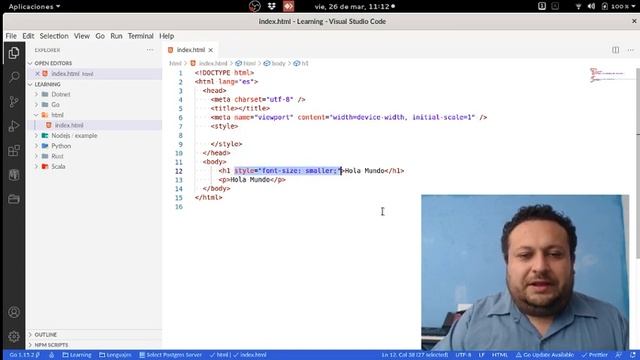This screenshot has height=360, width=640.
Task: Open the volume indicator in top panel
Action: (x=591, y=6)
